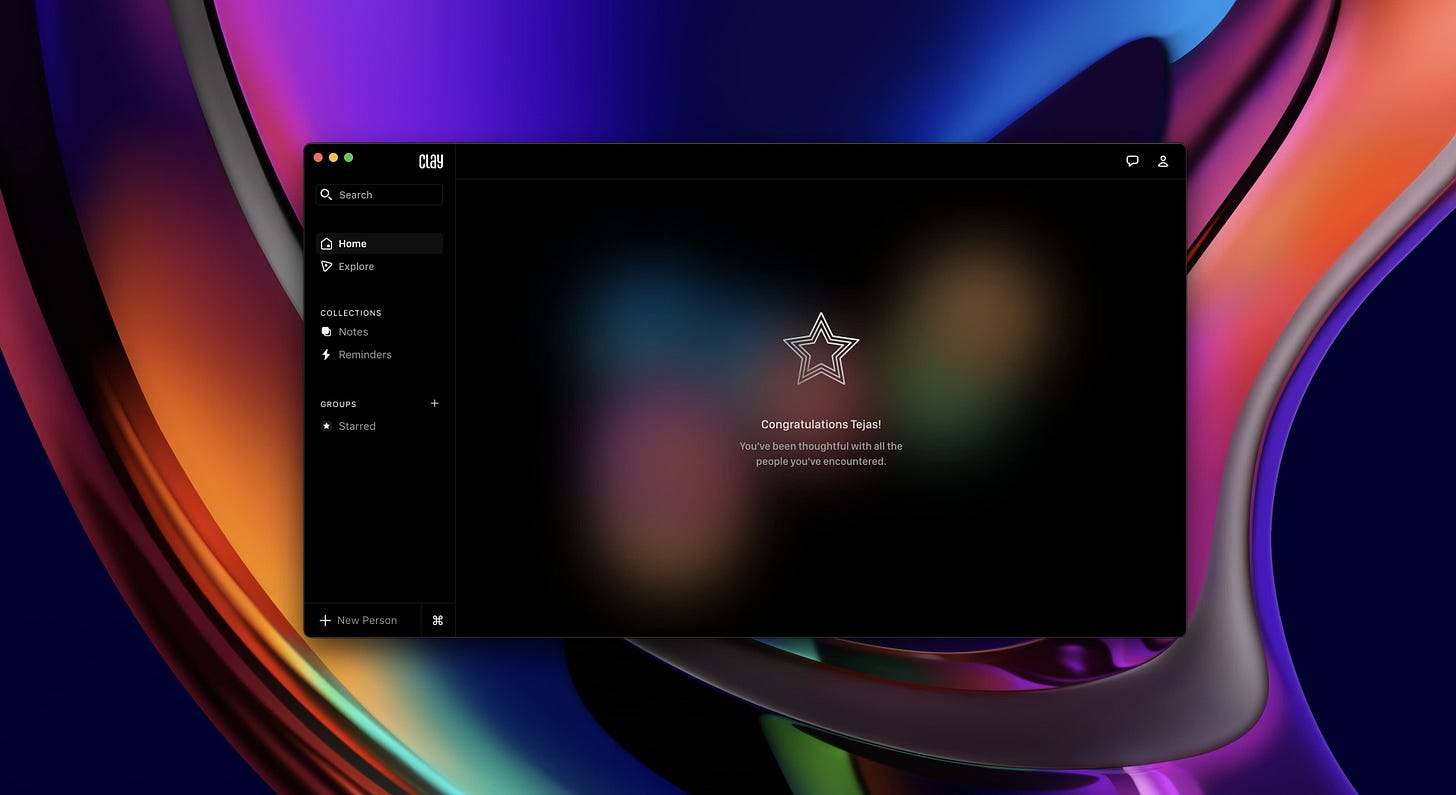Click the GROUPS section label
Screen dimensions: 1456x795
[x=338, y=404]
